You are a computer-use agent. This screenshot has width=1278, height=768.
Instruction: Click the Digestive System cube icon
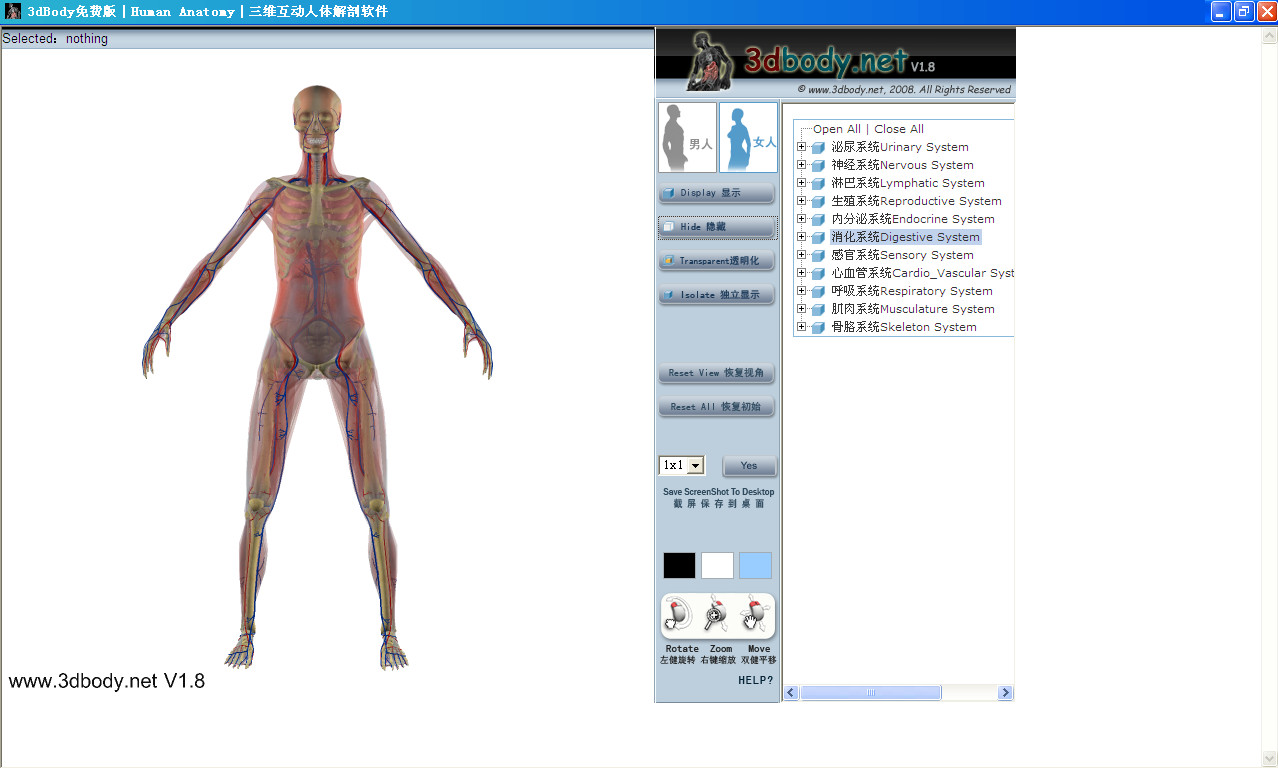[819, 237]
